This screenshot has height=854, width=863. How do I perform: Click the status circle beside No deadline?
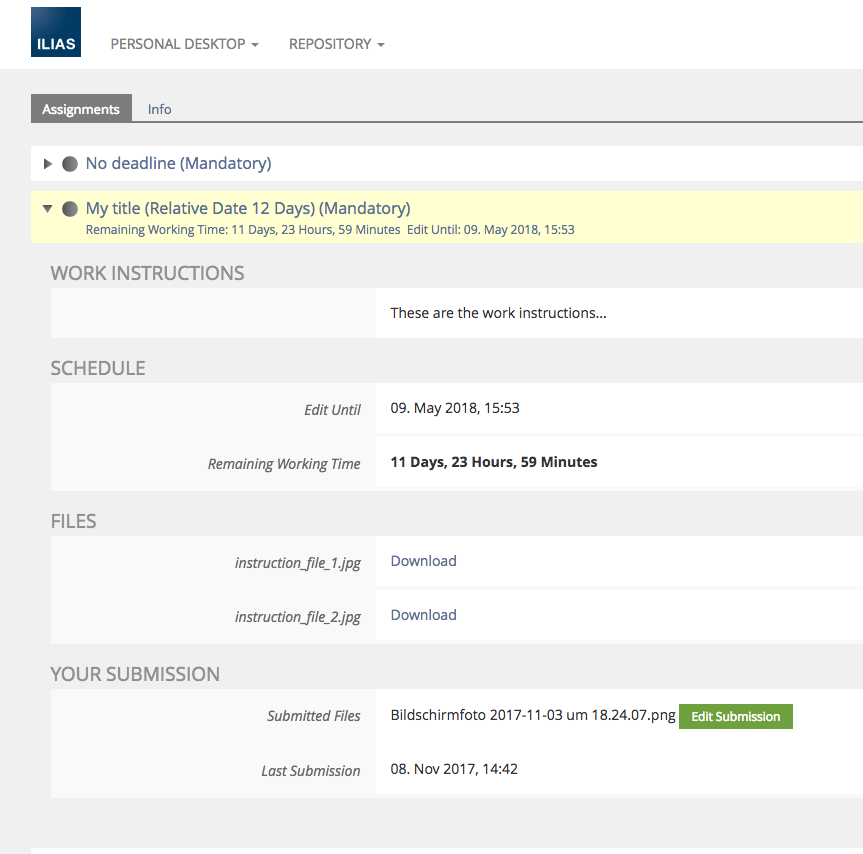click(70, 164)
